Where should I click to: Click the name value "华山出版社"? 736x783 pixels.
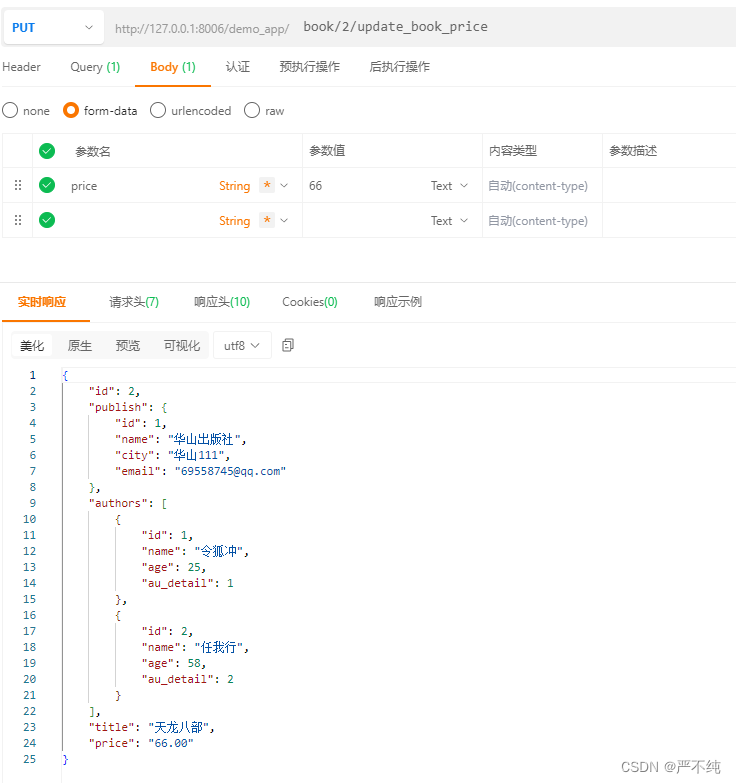point(204,439)
